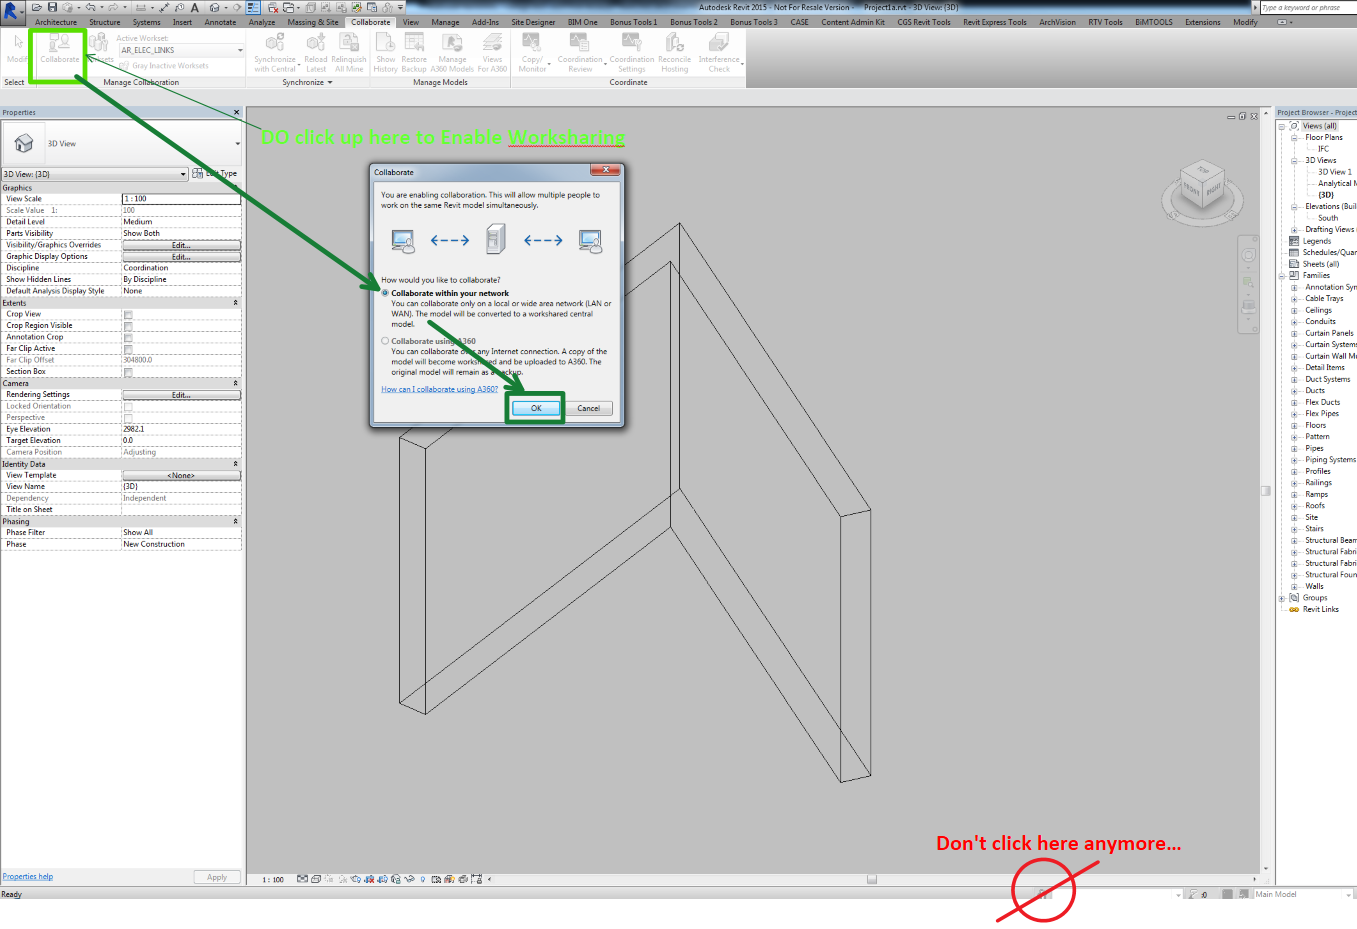Collapse the Extents properties section
1357x929 pixels.
236,303
